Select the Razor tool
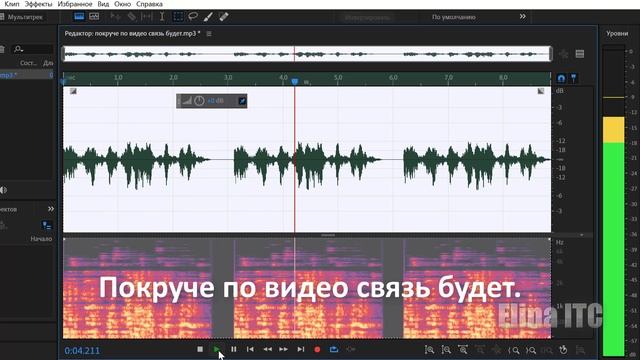The width and height of the screenshot is (640, 360). [x=131, y=16]
